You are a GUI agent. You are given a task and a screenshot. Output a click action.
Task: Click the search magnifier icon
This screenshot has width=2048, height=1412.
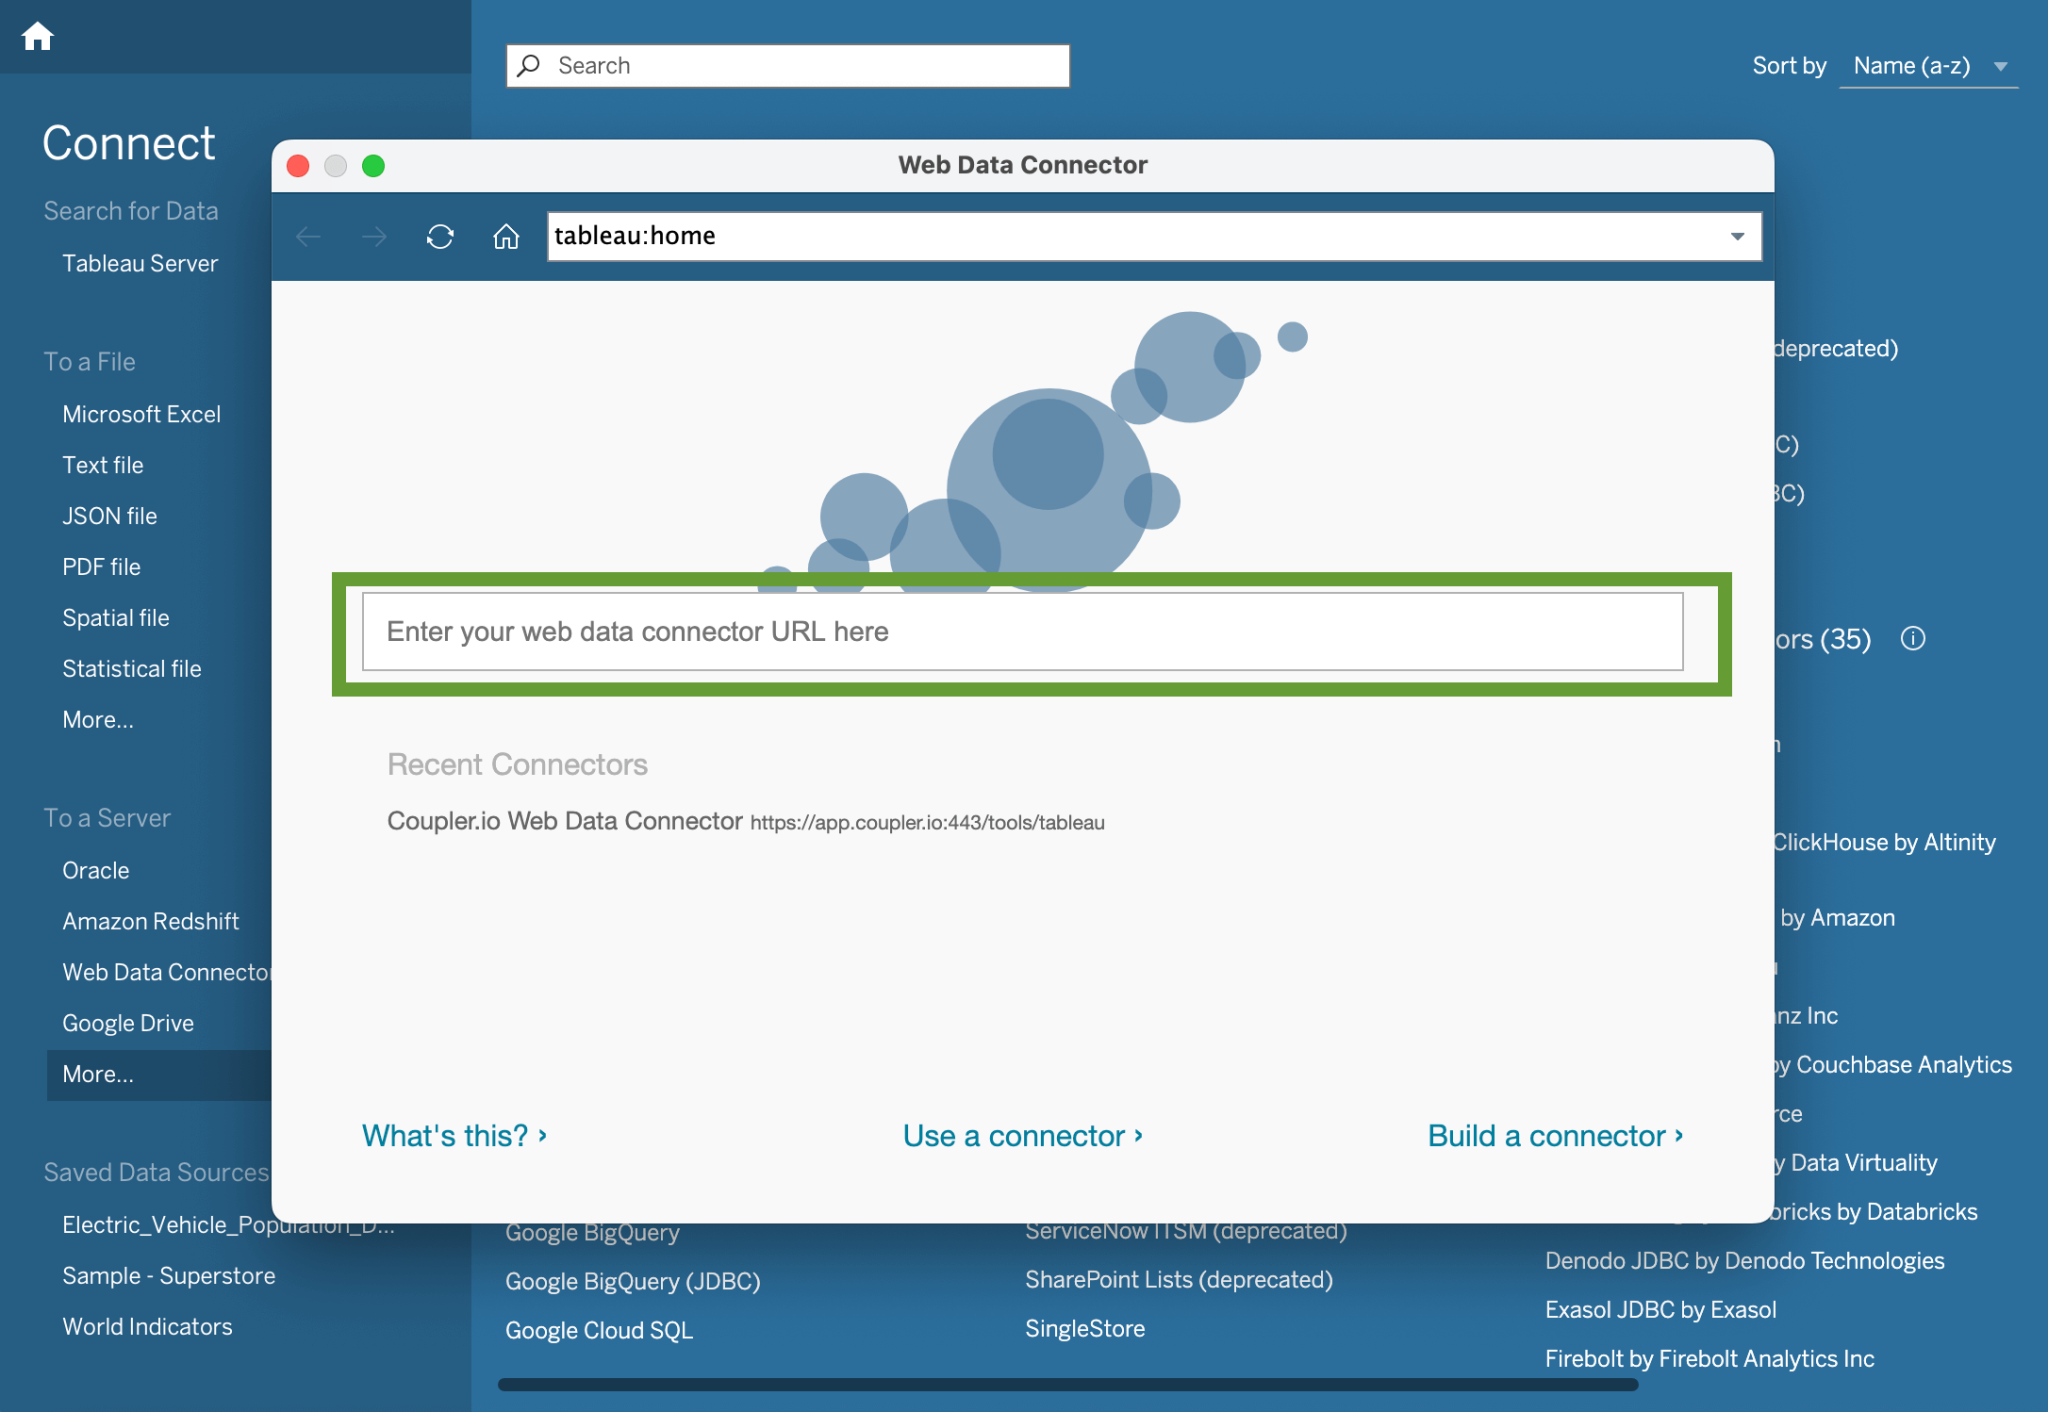point(530,65)
